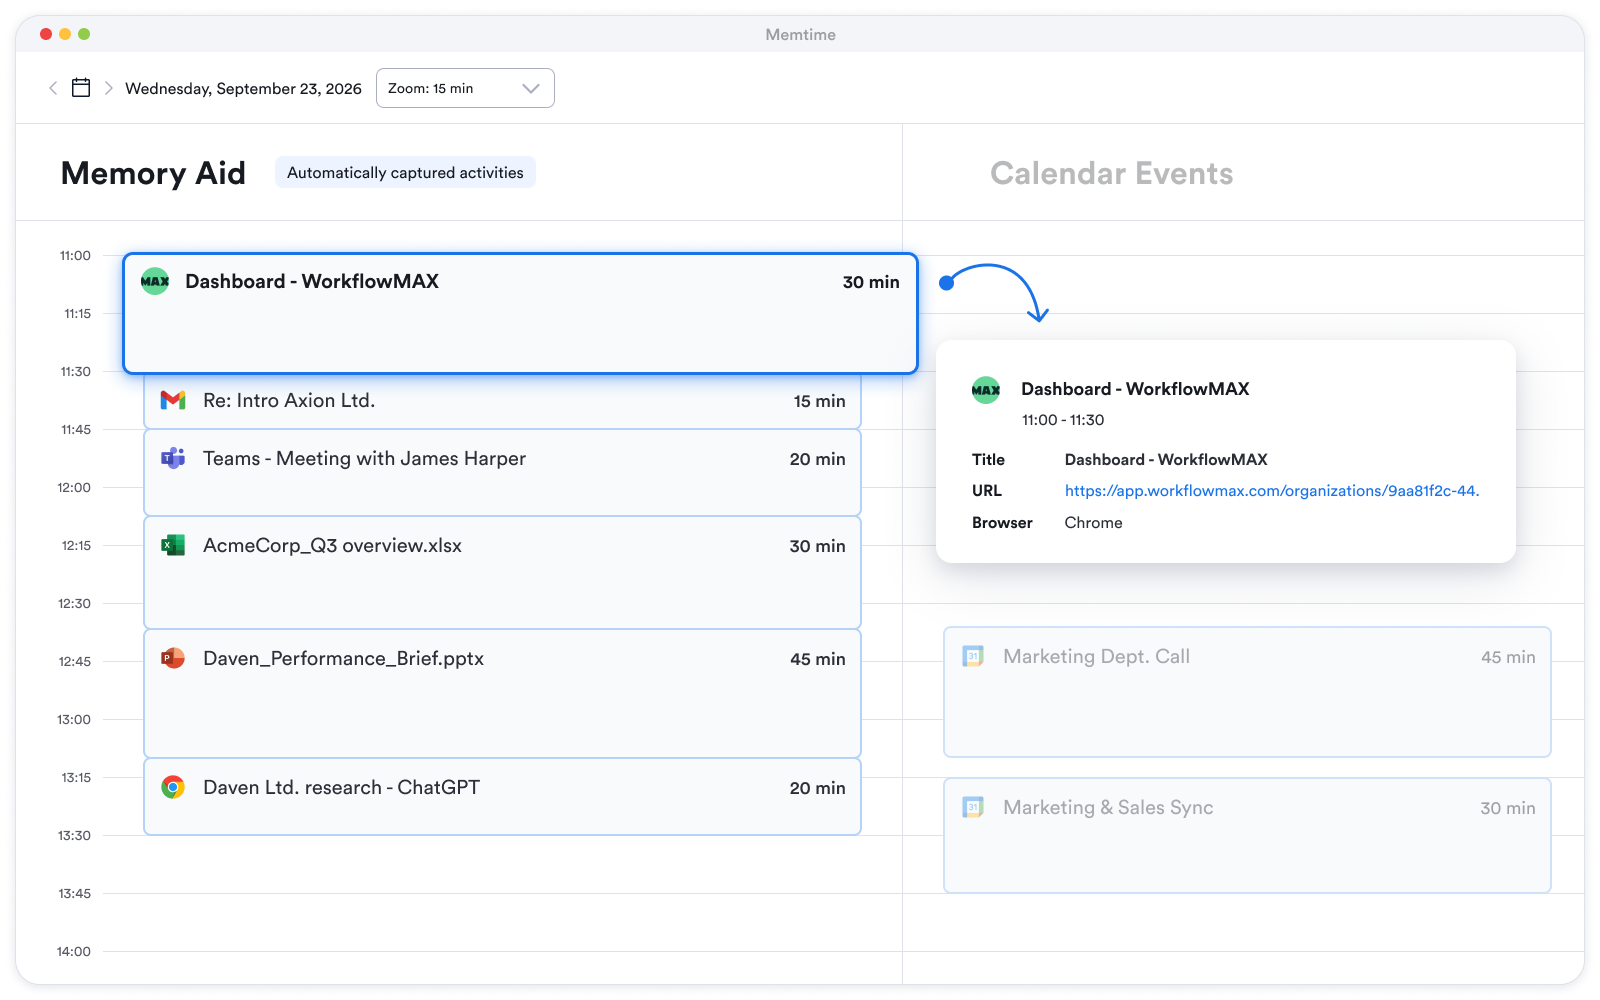Click the Chrome icon on Daven Ltd. research
Screen dimensions: 1600x1000
173,787
